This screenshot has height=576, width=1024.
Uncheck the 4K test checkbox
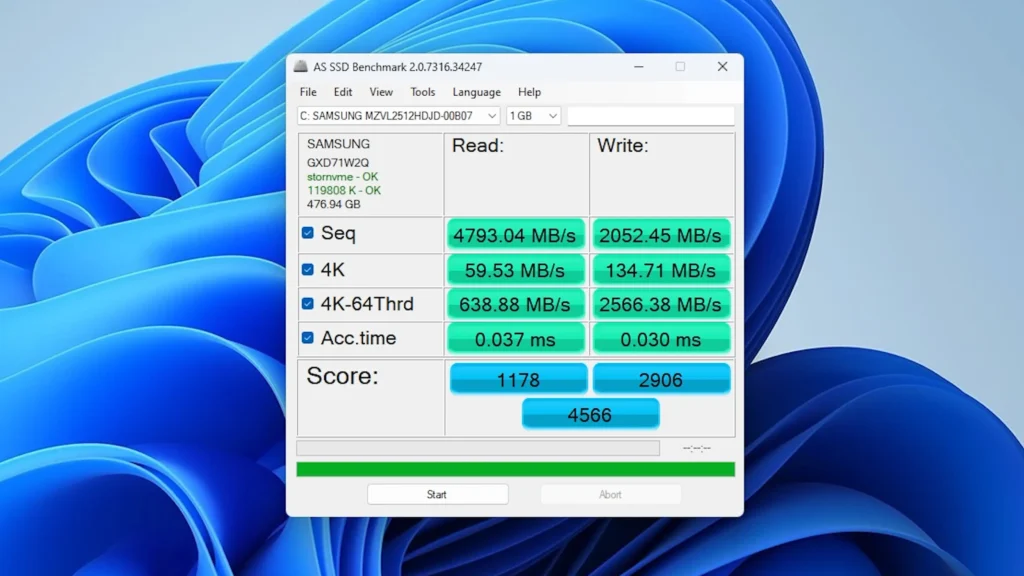coord(308,270)
